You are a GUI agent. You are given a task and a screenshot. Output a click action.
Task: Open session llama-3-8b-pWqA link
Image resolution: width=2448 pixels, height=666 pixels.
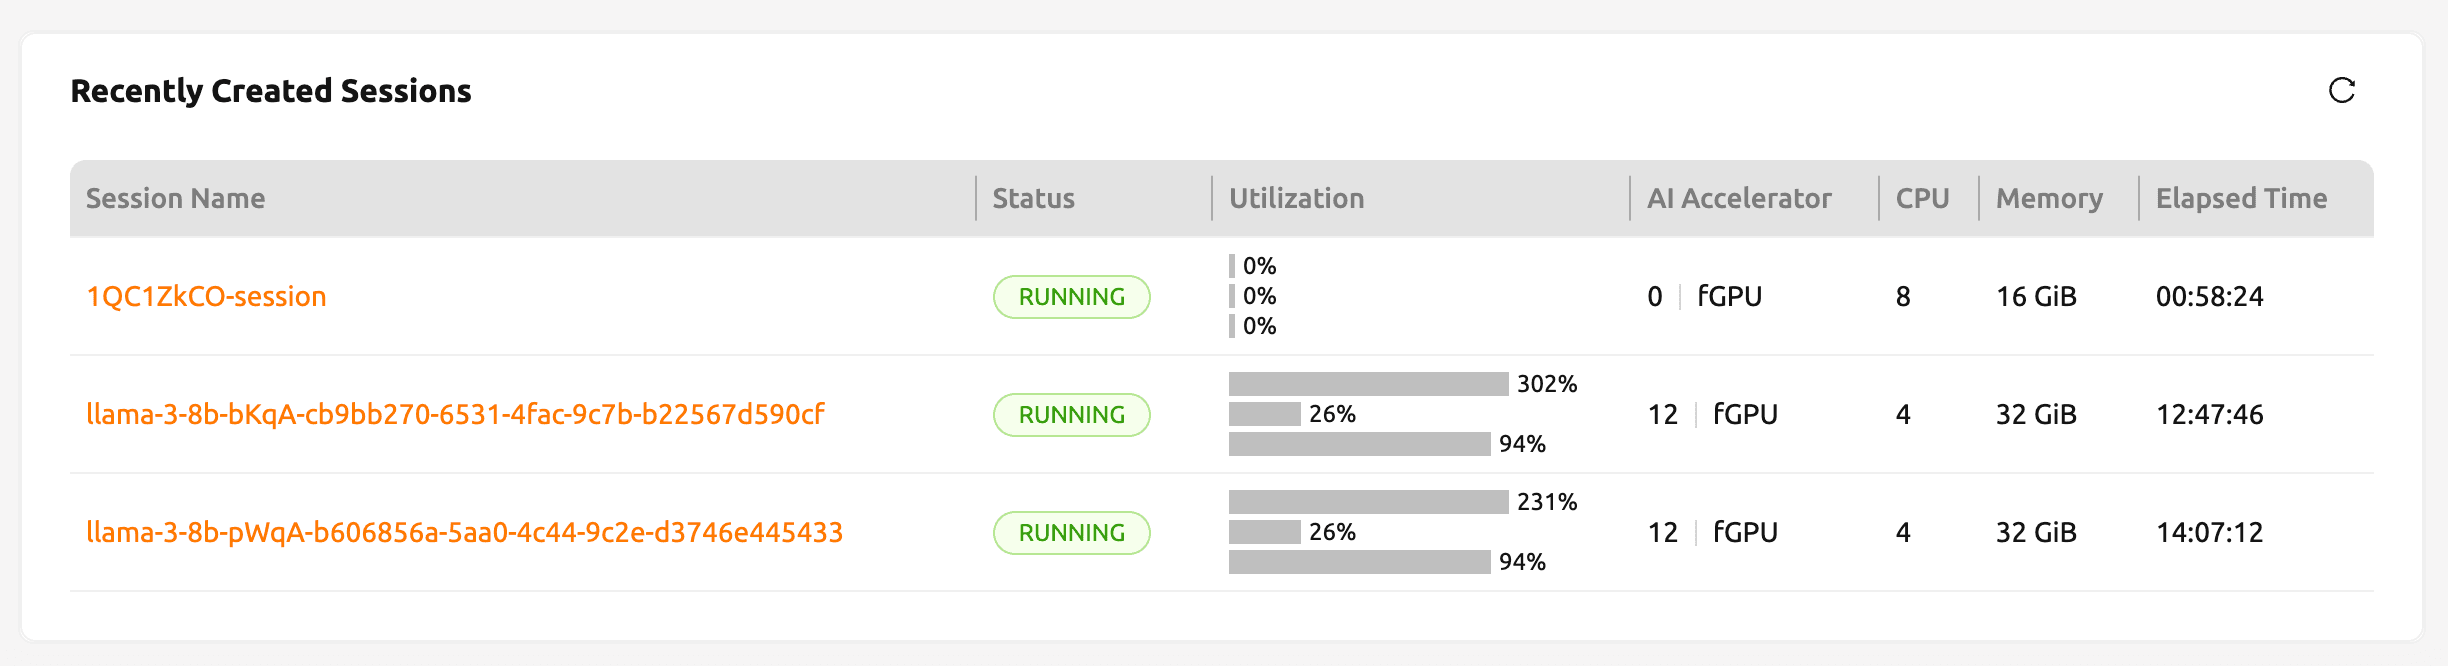click(464, 533)
